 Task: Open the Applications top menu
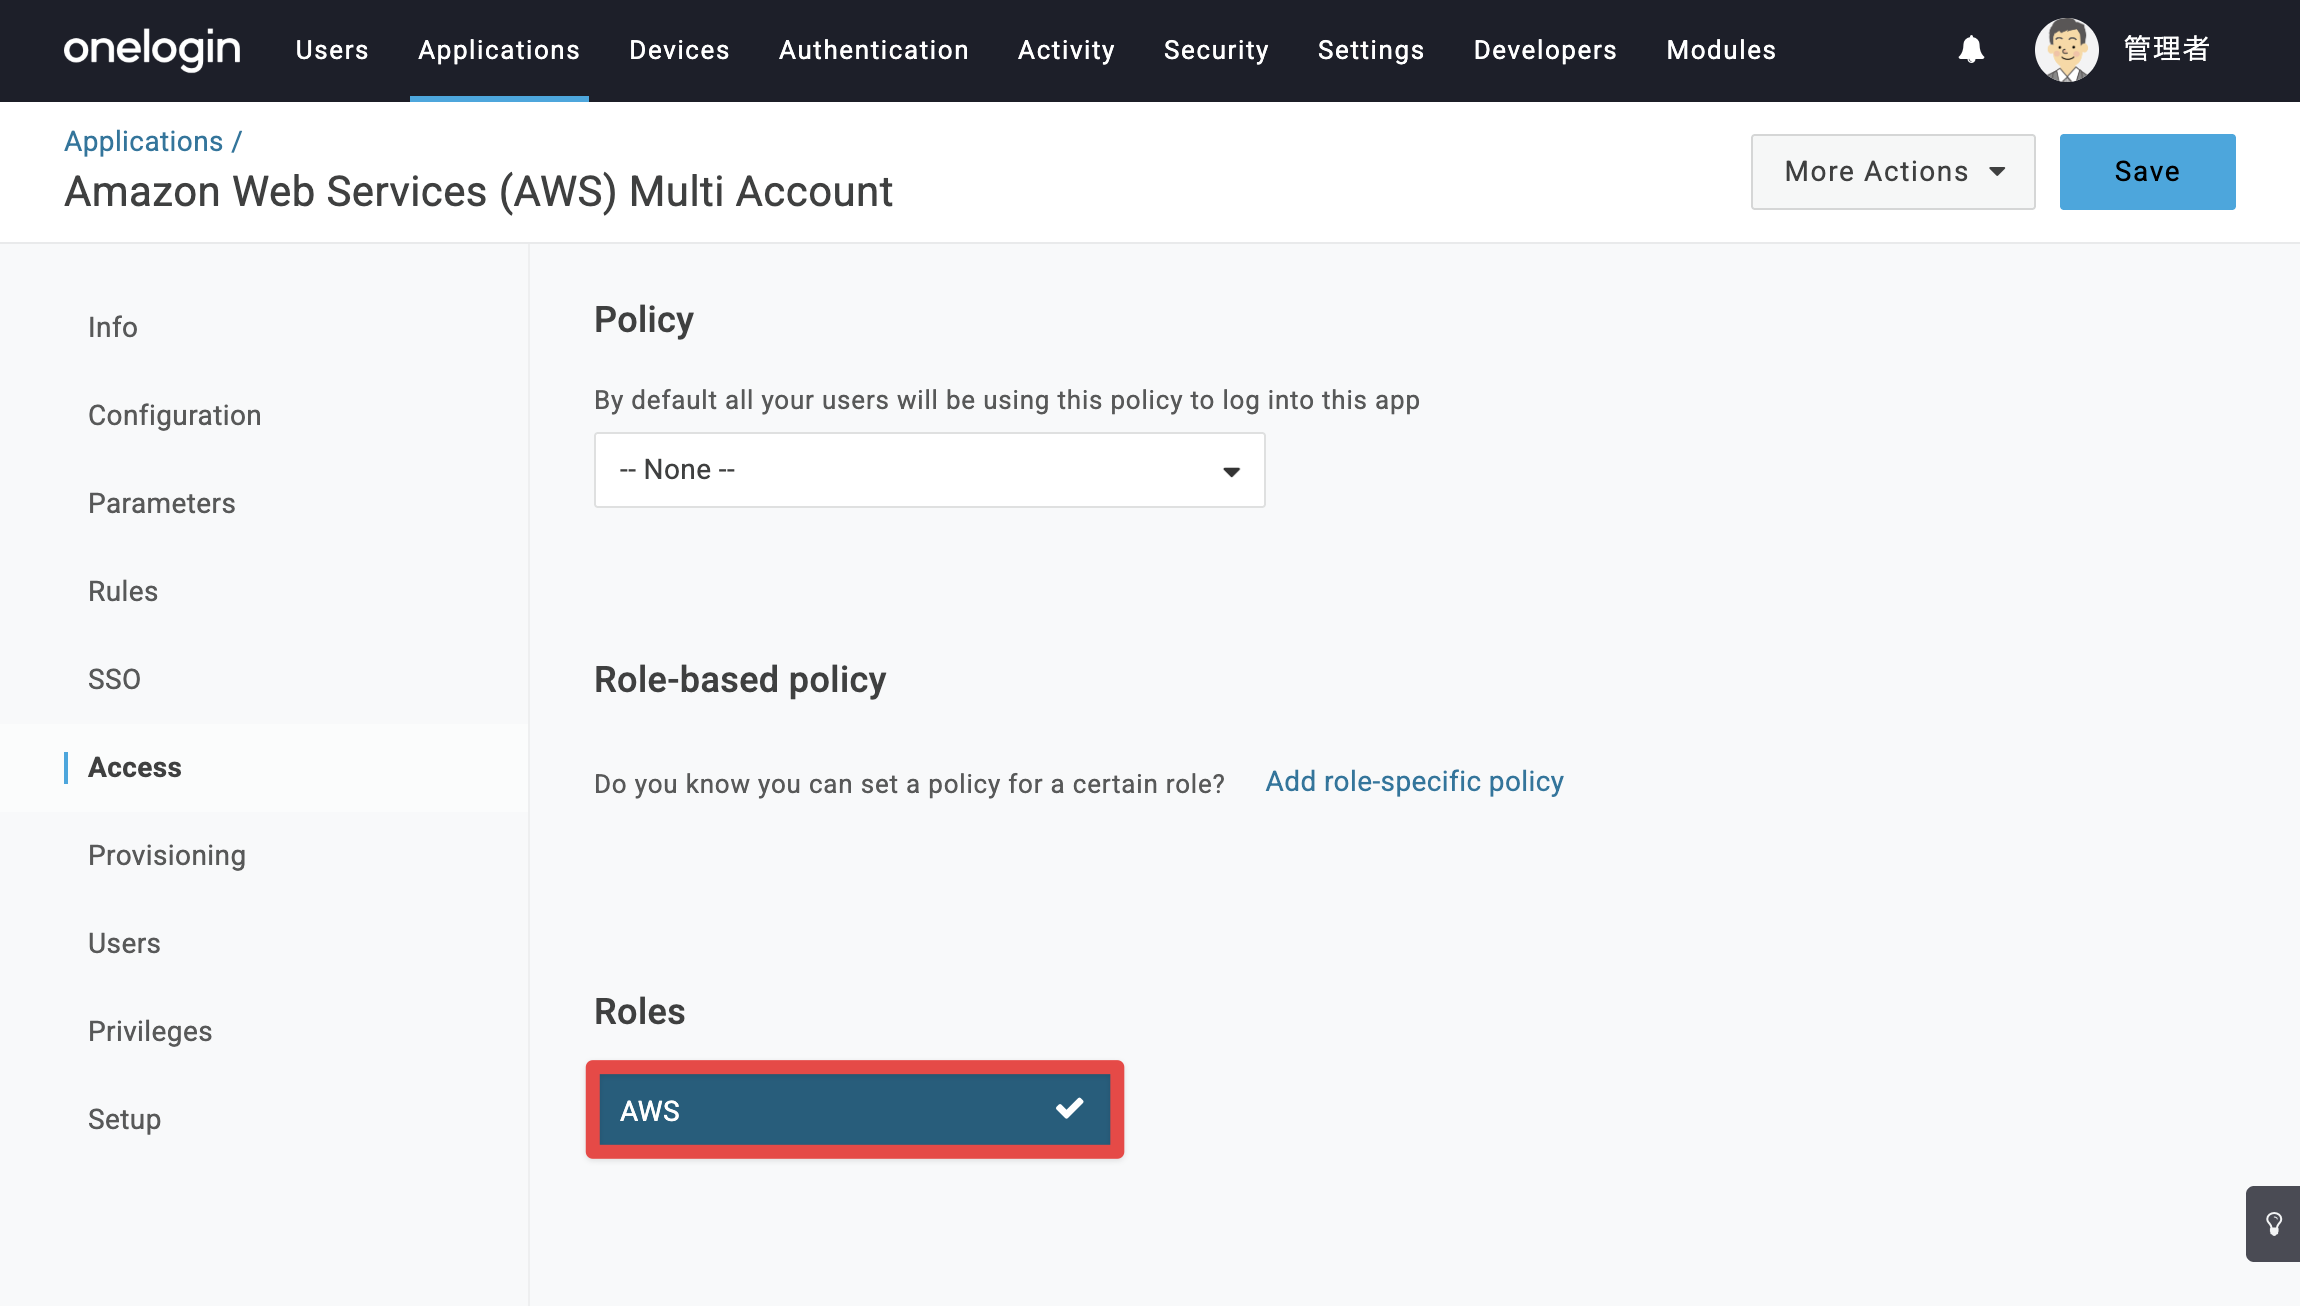(x=499, y=50)
